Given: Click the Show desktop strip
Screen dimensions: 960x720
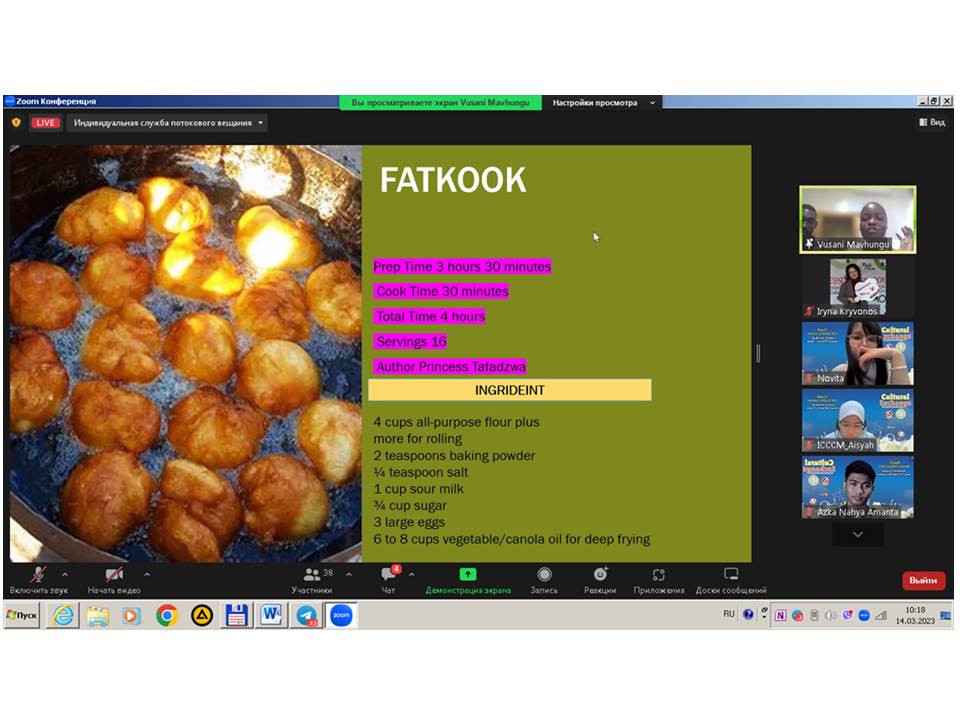Looking at the screenshot, I should [946, 615].
